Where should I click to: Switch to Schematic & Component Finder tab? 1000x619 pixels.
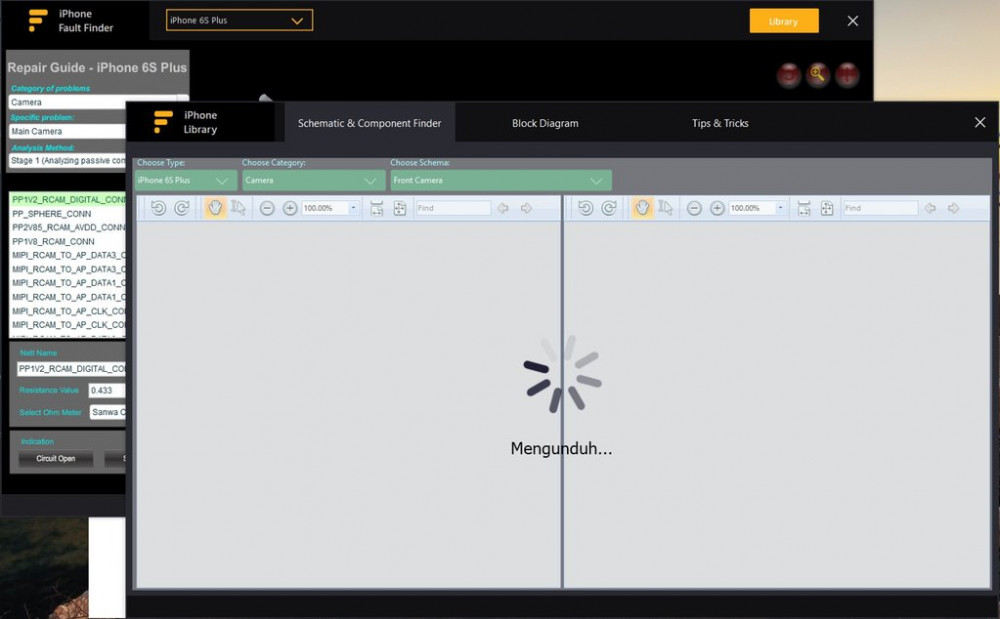click(x=369, y=123)
